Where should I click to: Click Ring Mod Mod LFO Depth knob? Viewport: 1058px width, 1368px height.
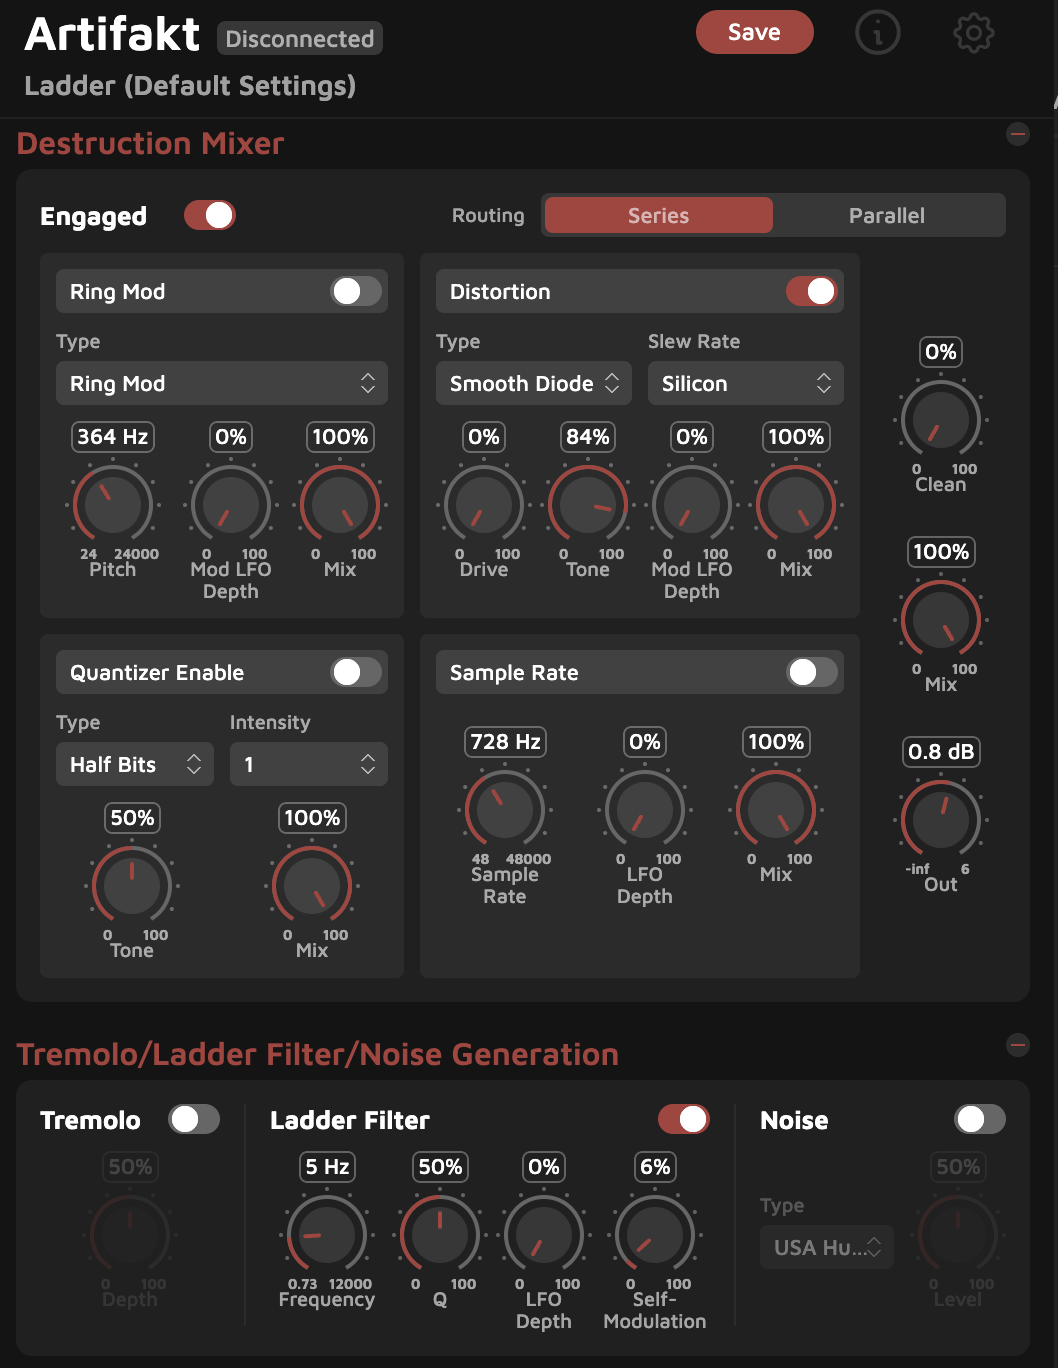coord(231,505)
